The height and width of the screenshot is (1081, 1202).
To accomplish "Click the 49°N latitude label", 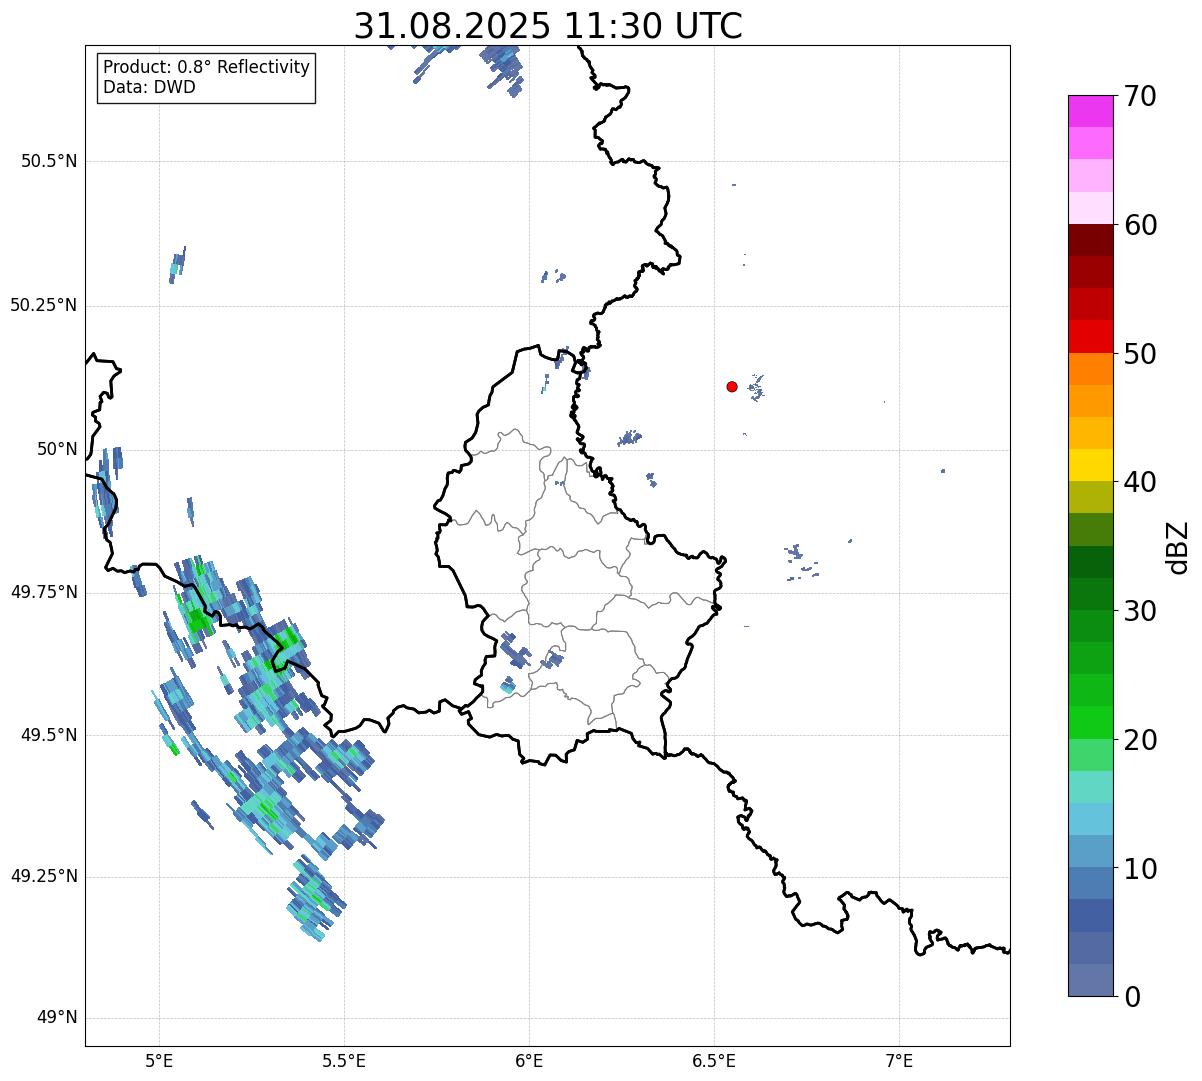I will pos(57,1017).
